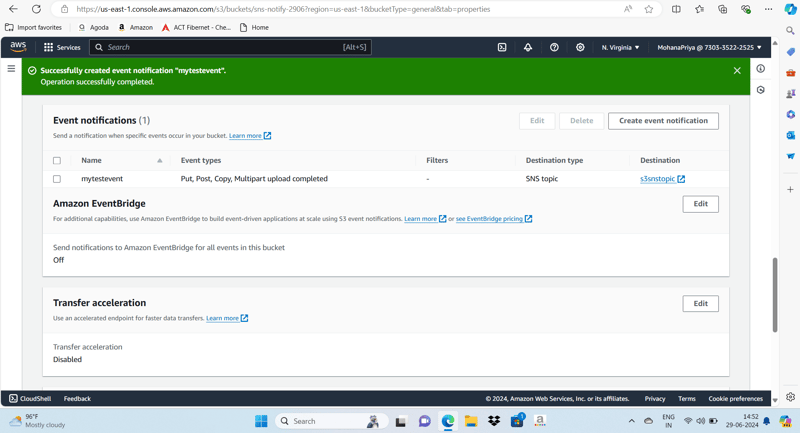Open the Services grid menu

click(62, 47)
